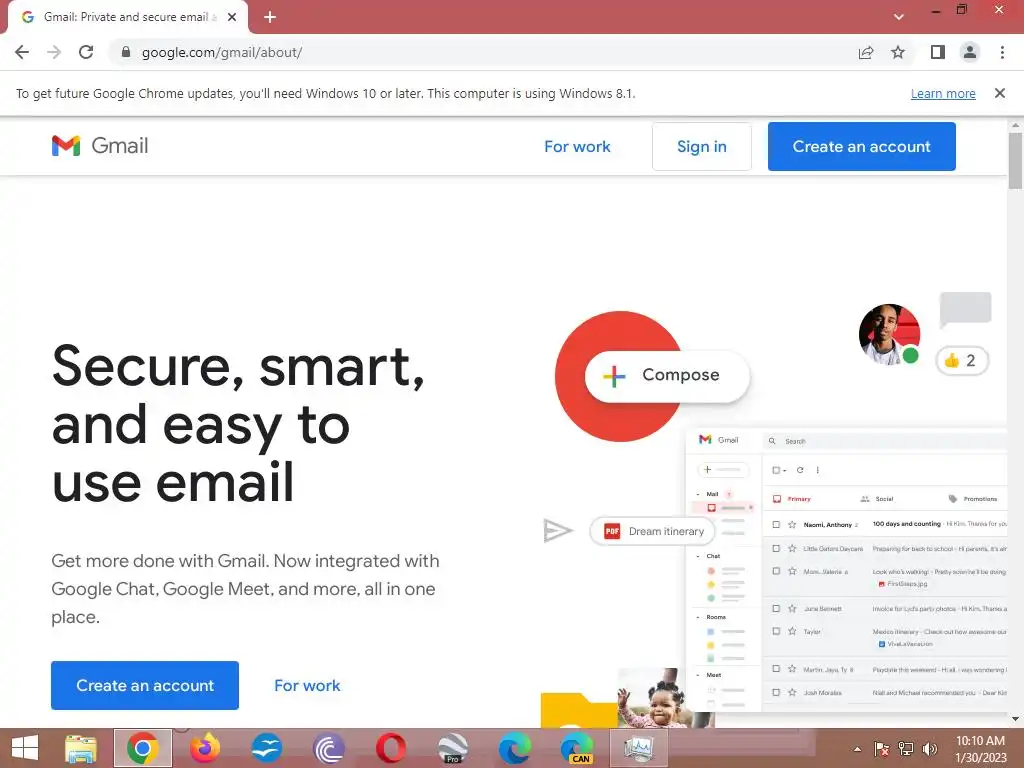Open the Learn more link
Screen dimensions: 1024x768
943,93
